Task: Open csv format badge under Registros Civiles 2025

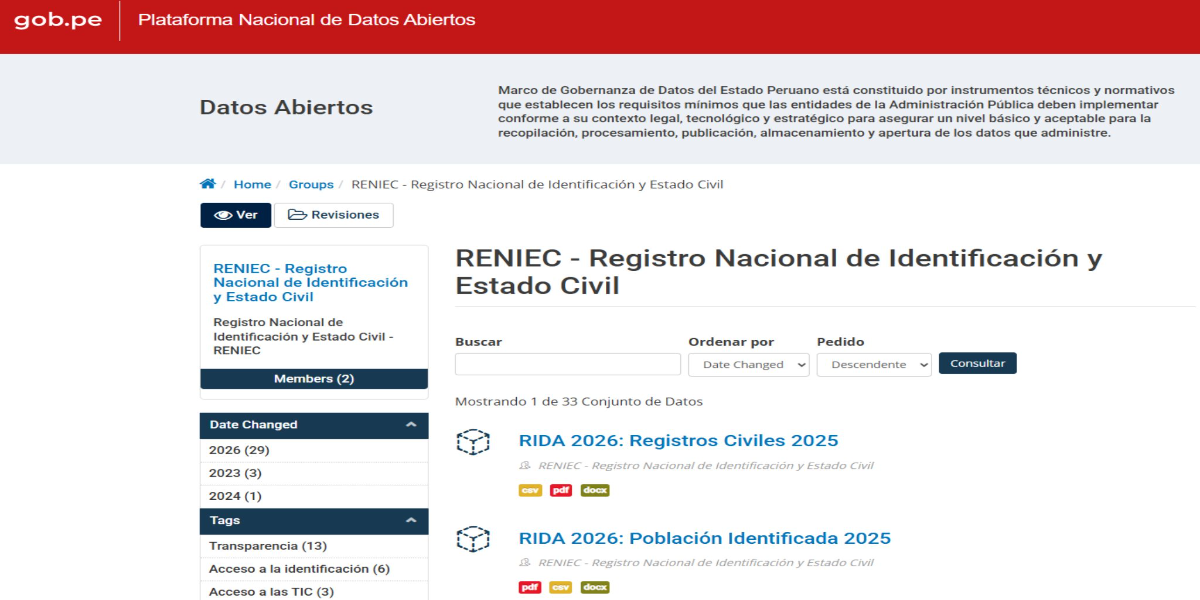Action: tap(531, 490)
